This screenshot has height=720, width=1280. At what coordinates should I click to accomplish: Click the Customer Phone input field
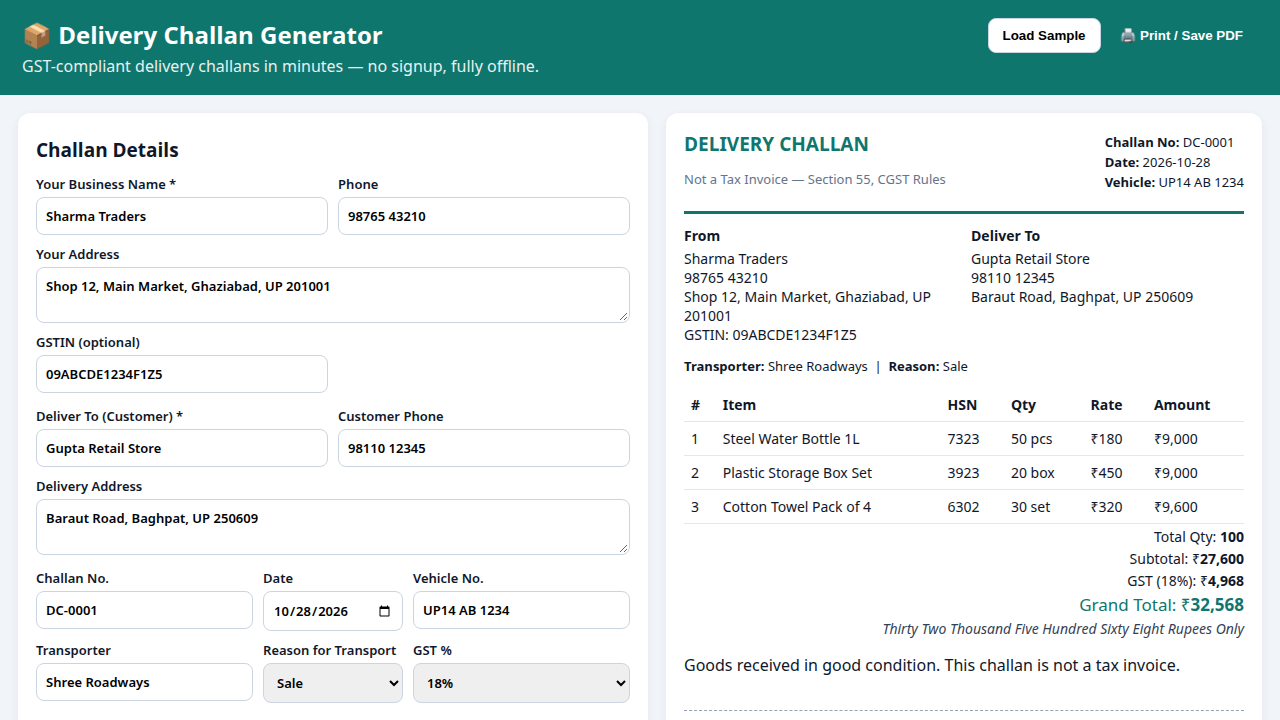click(484, 448)
